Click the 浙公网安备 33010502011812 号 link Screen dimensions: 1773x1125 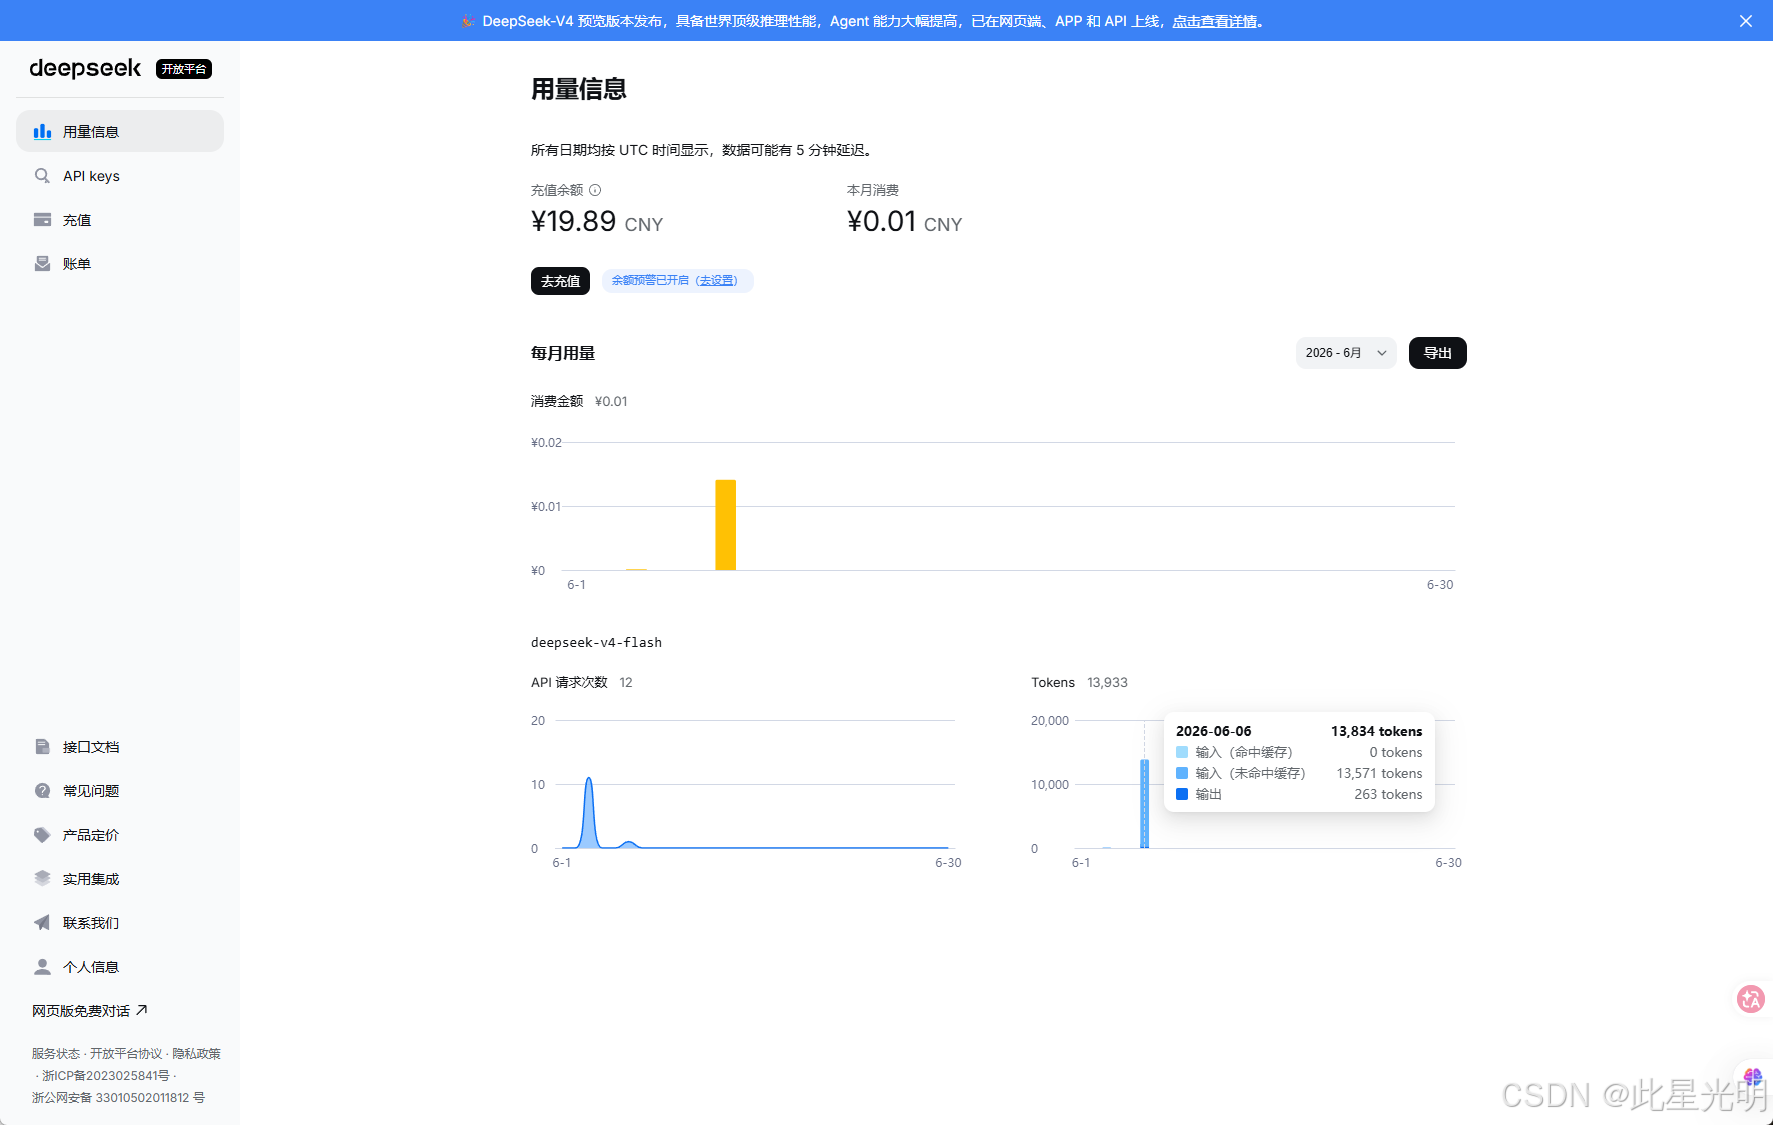click(x=118, y=1098)
